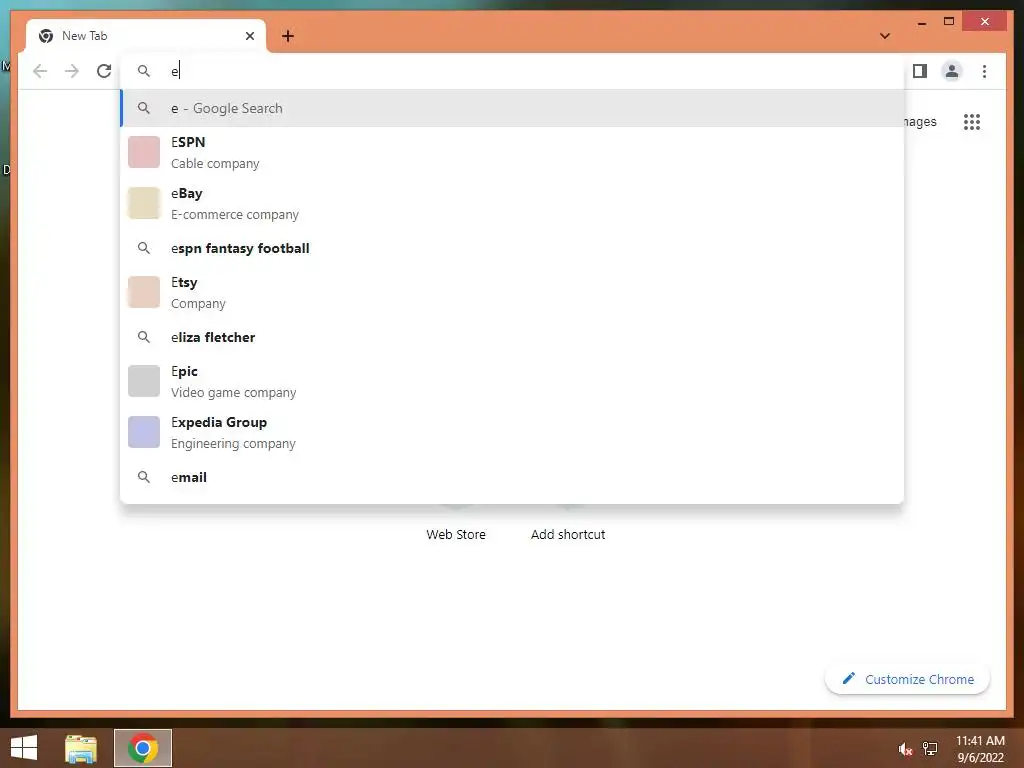The height and width of the screenshot is (768, 1024).
Task: Open the Google apps grid
Action: tap(972, 121)
